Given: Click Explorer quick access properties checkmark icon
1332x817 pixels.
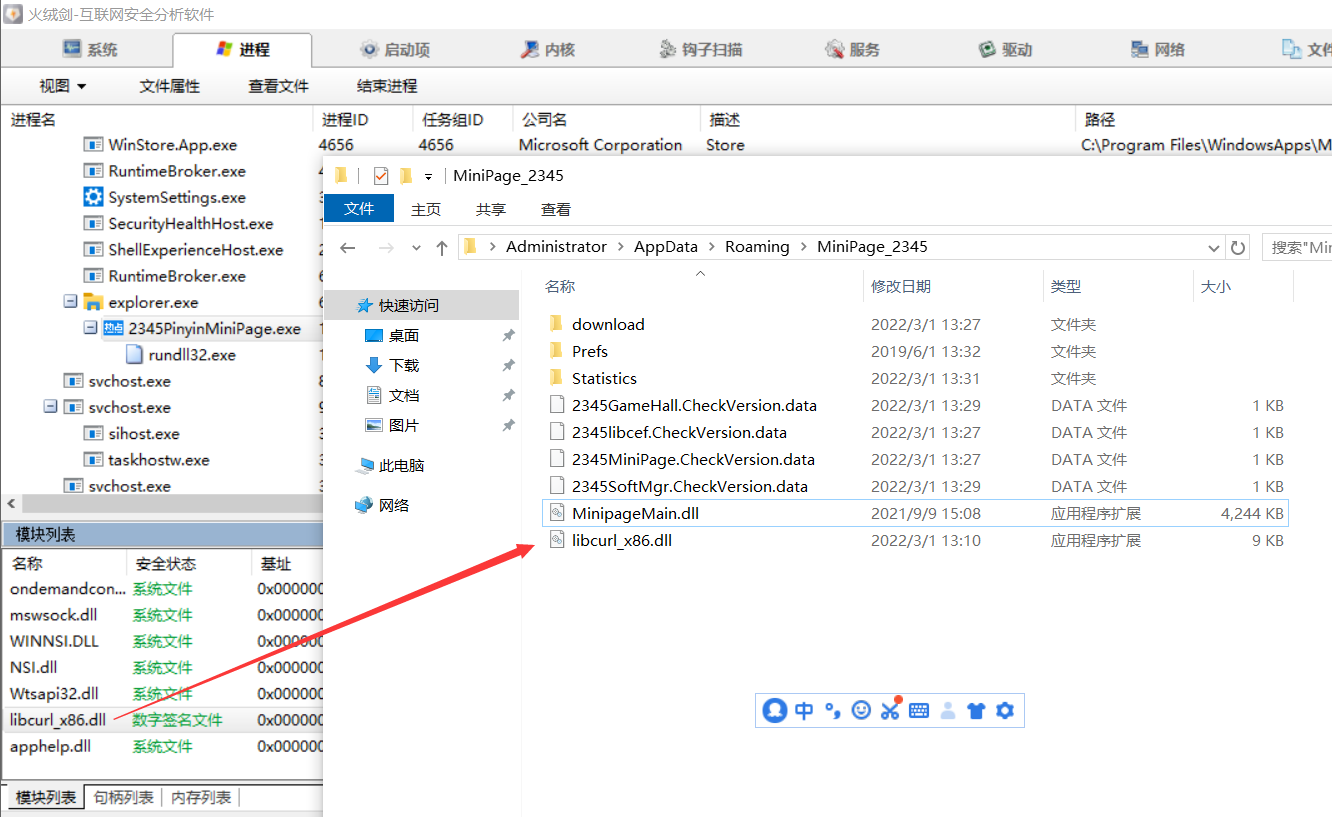Looking at the screenshot, I should (381, 176).
